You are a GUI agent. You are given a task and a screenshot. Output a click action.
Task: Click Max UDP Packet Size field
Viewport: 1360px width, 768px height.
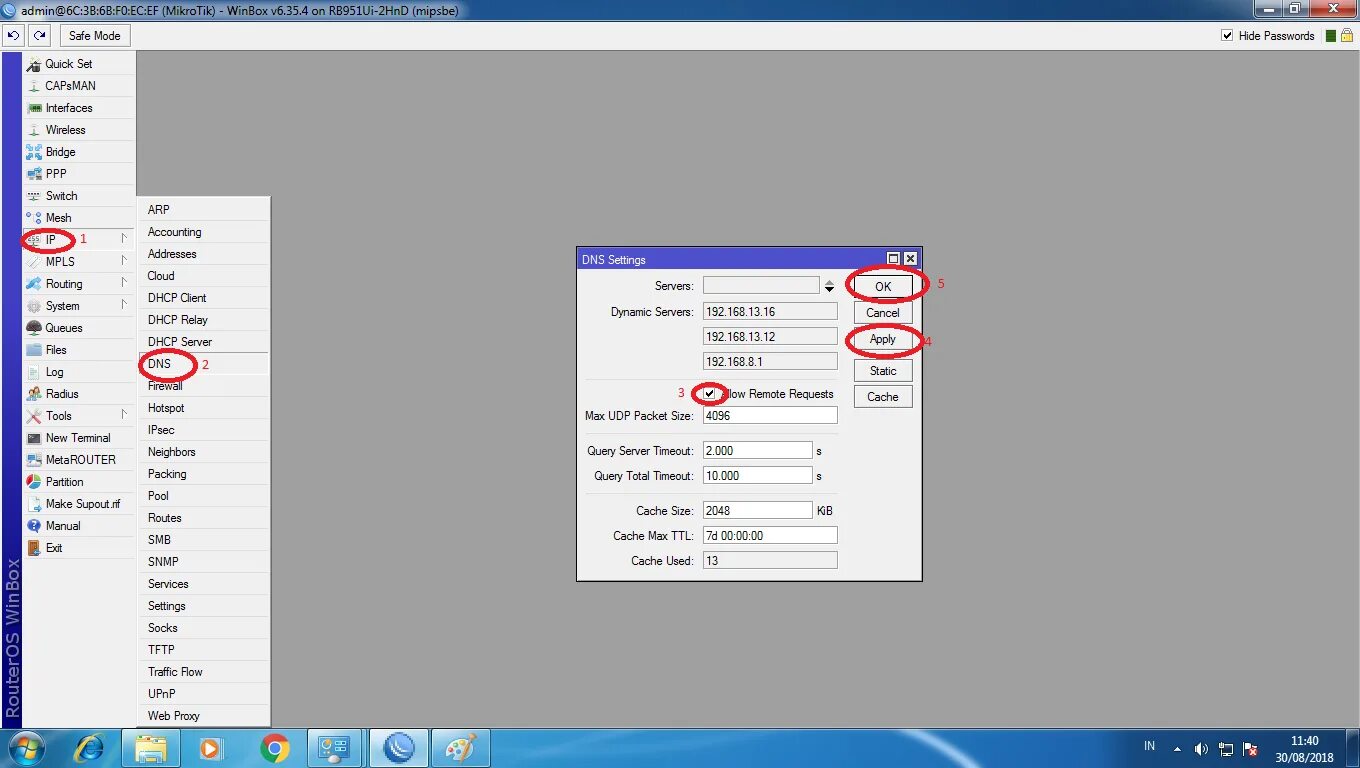click(770, 415)
